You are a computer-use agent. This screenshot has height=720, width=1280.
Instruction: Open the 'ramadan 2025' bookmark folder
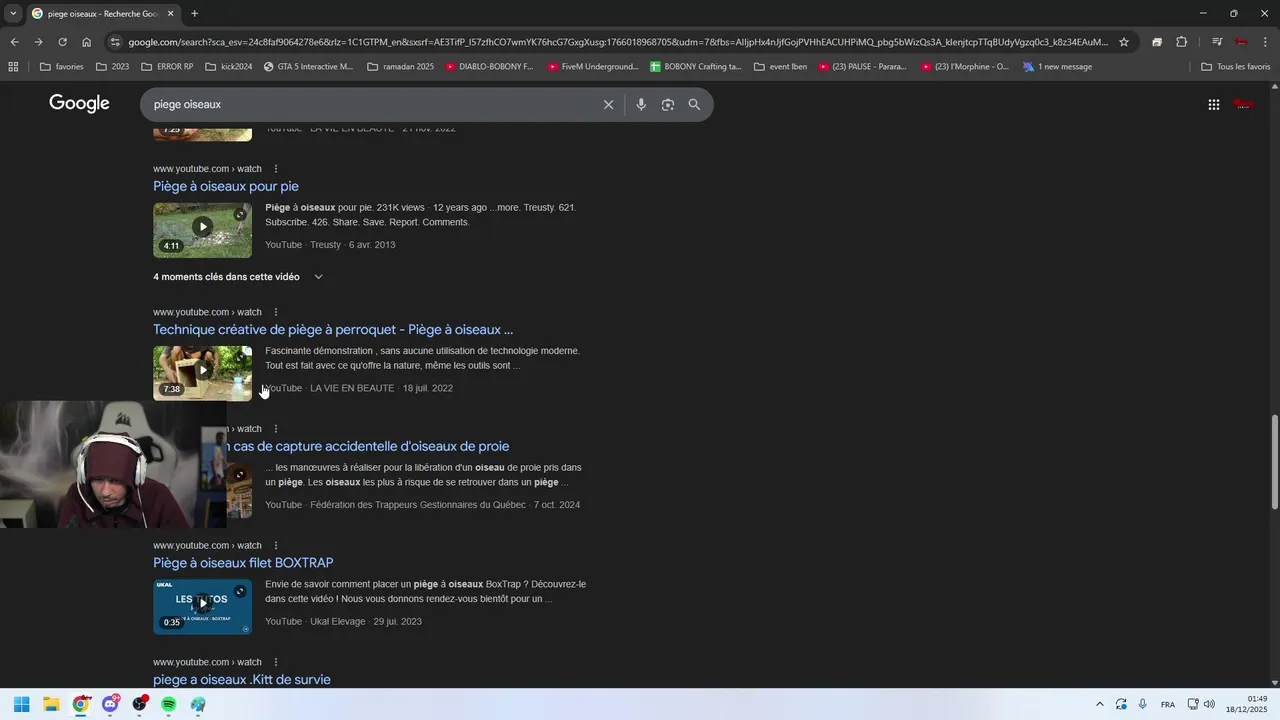[x=400, y=67]
